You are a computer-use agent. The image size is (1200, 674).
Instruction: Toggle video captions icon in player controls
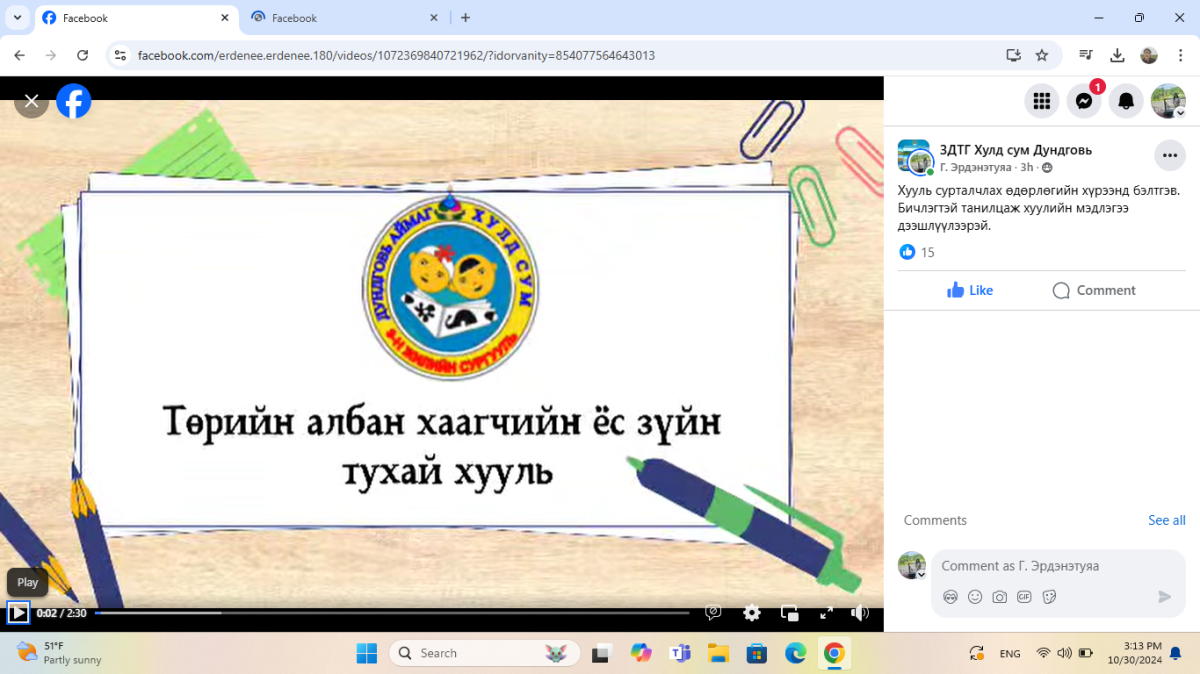pyautogui.click(x=714, y=613)
